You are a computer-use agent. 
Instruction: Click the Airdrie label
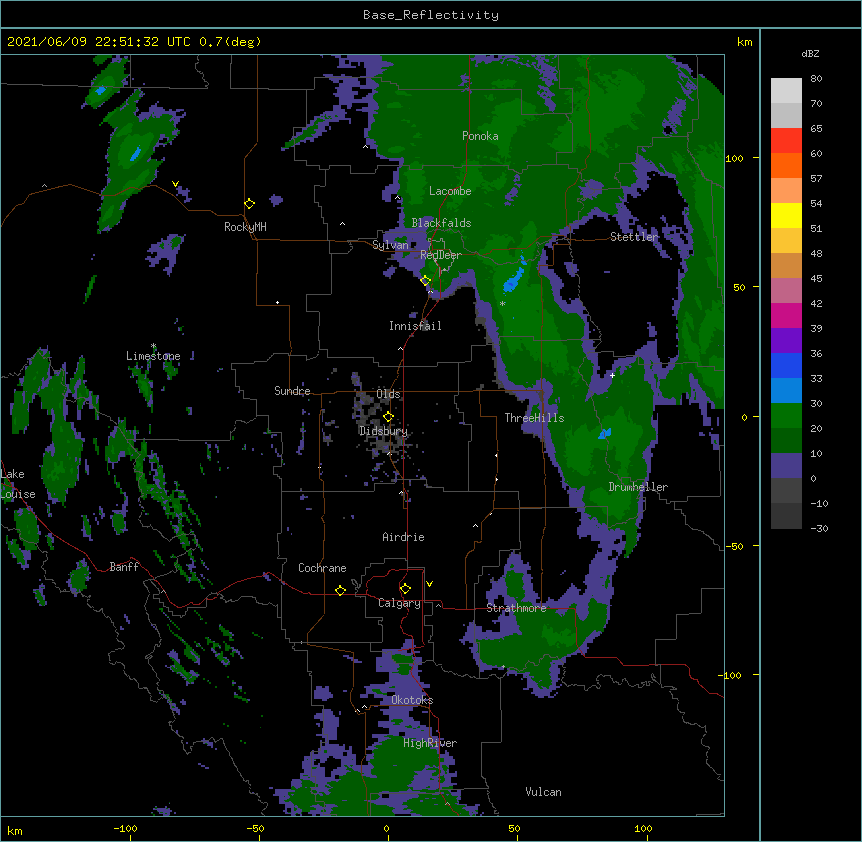pos(403,537)
